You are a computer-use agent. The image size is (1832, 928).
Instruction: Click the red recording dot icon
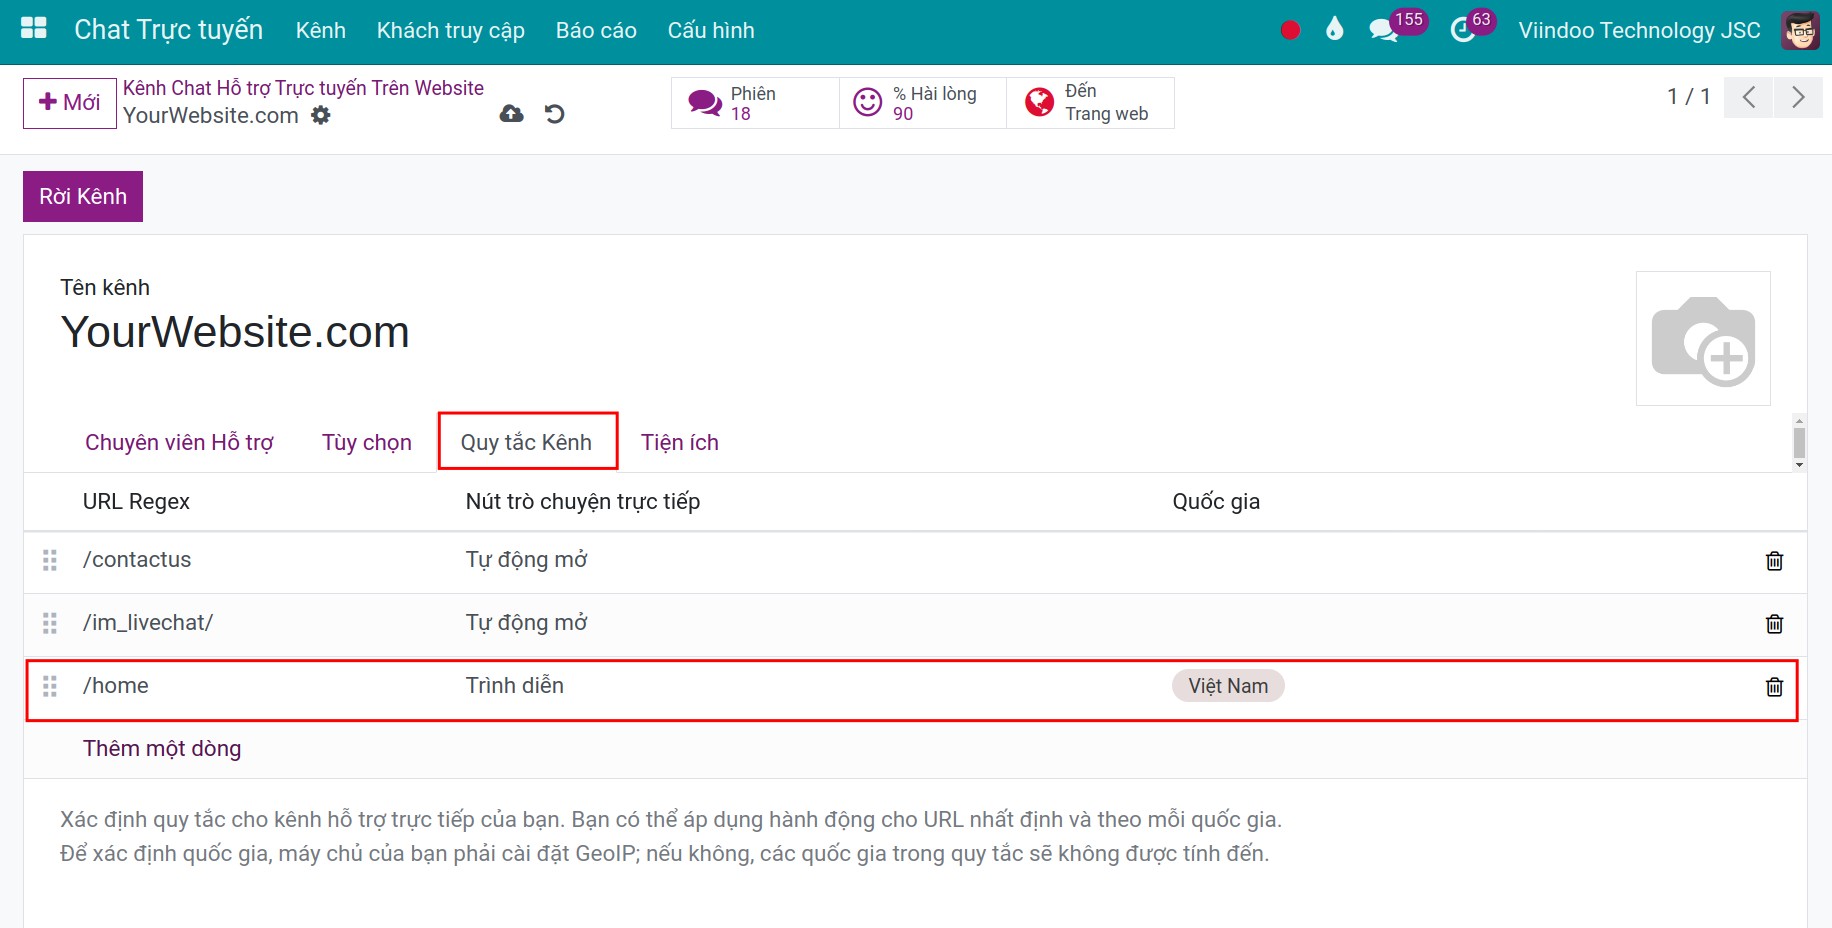[1290, 30]
